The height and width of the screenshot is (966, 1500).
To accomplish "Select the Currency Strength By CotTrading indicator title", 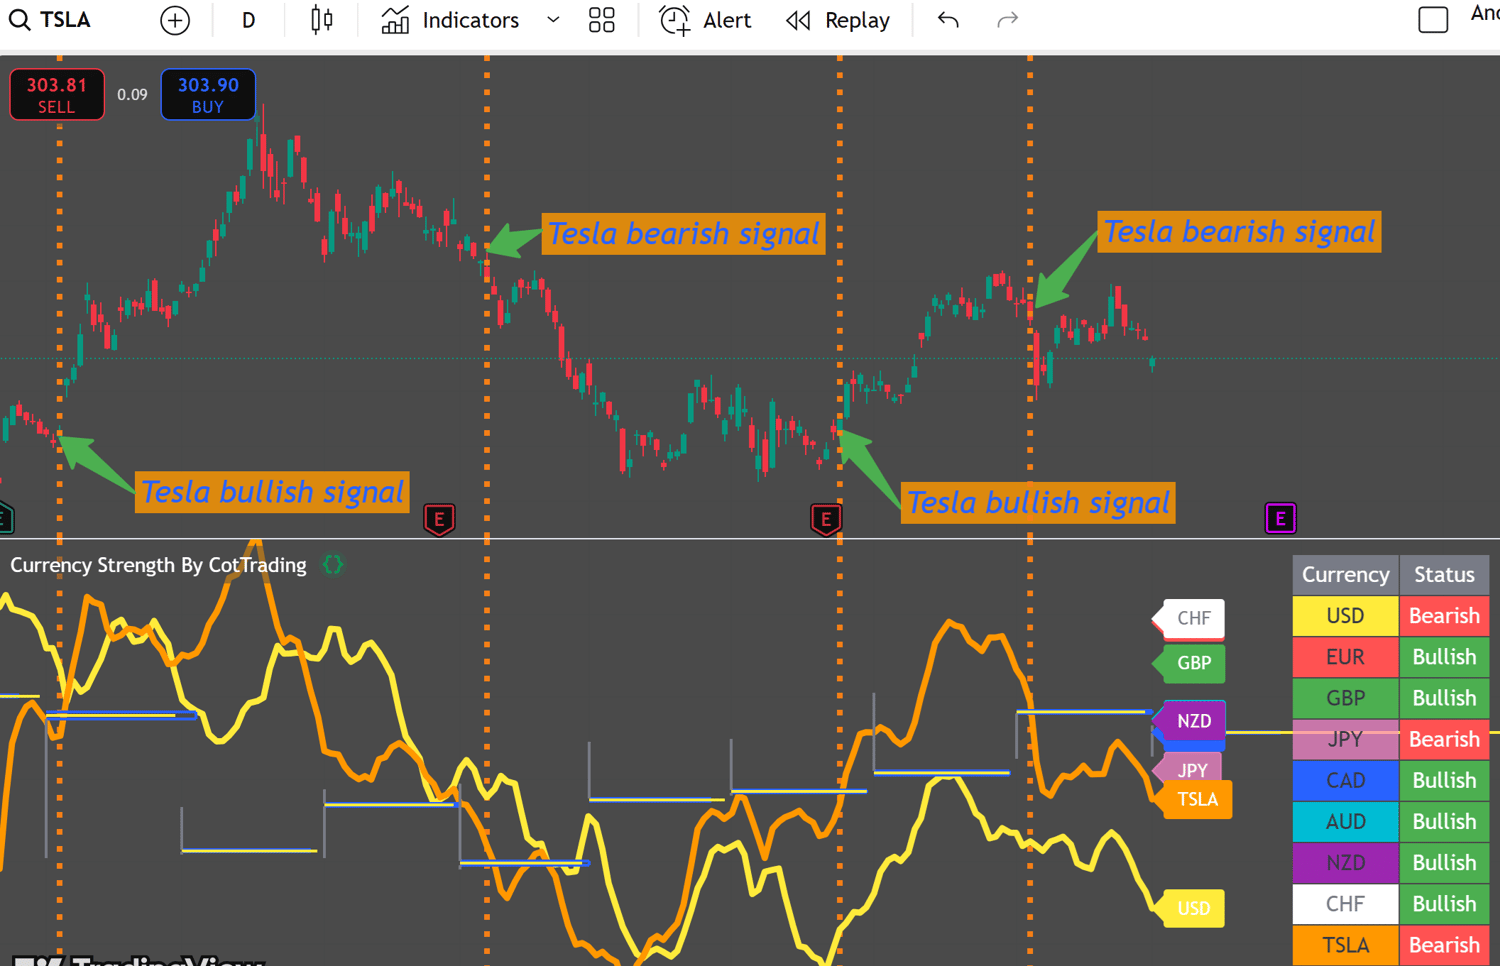I will point(158,565).
